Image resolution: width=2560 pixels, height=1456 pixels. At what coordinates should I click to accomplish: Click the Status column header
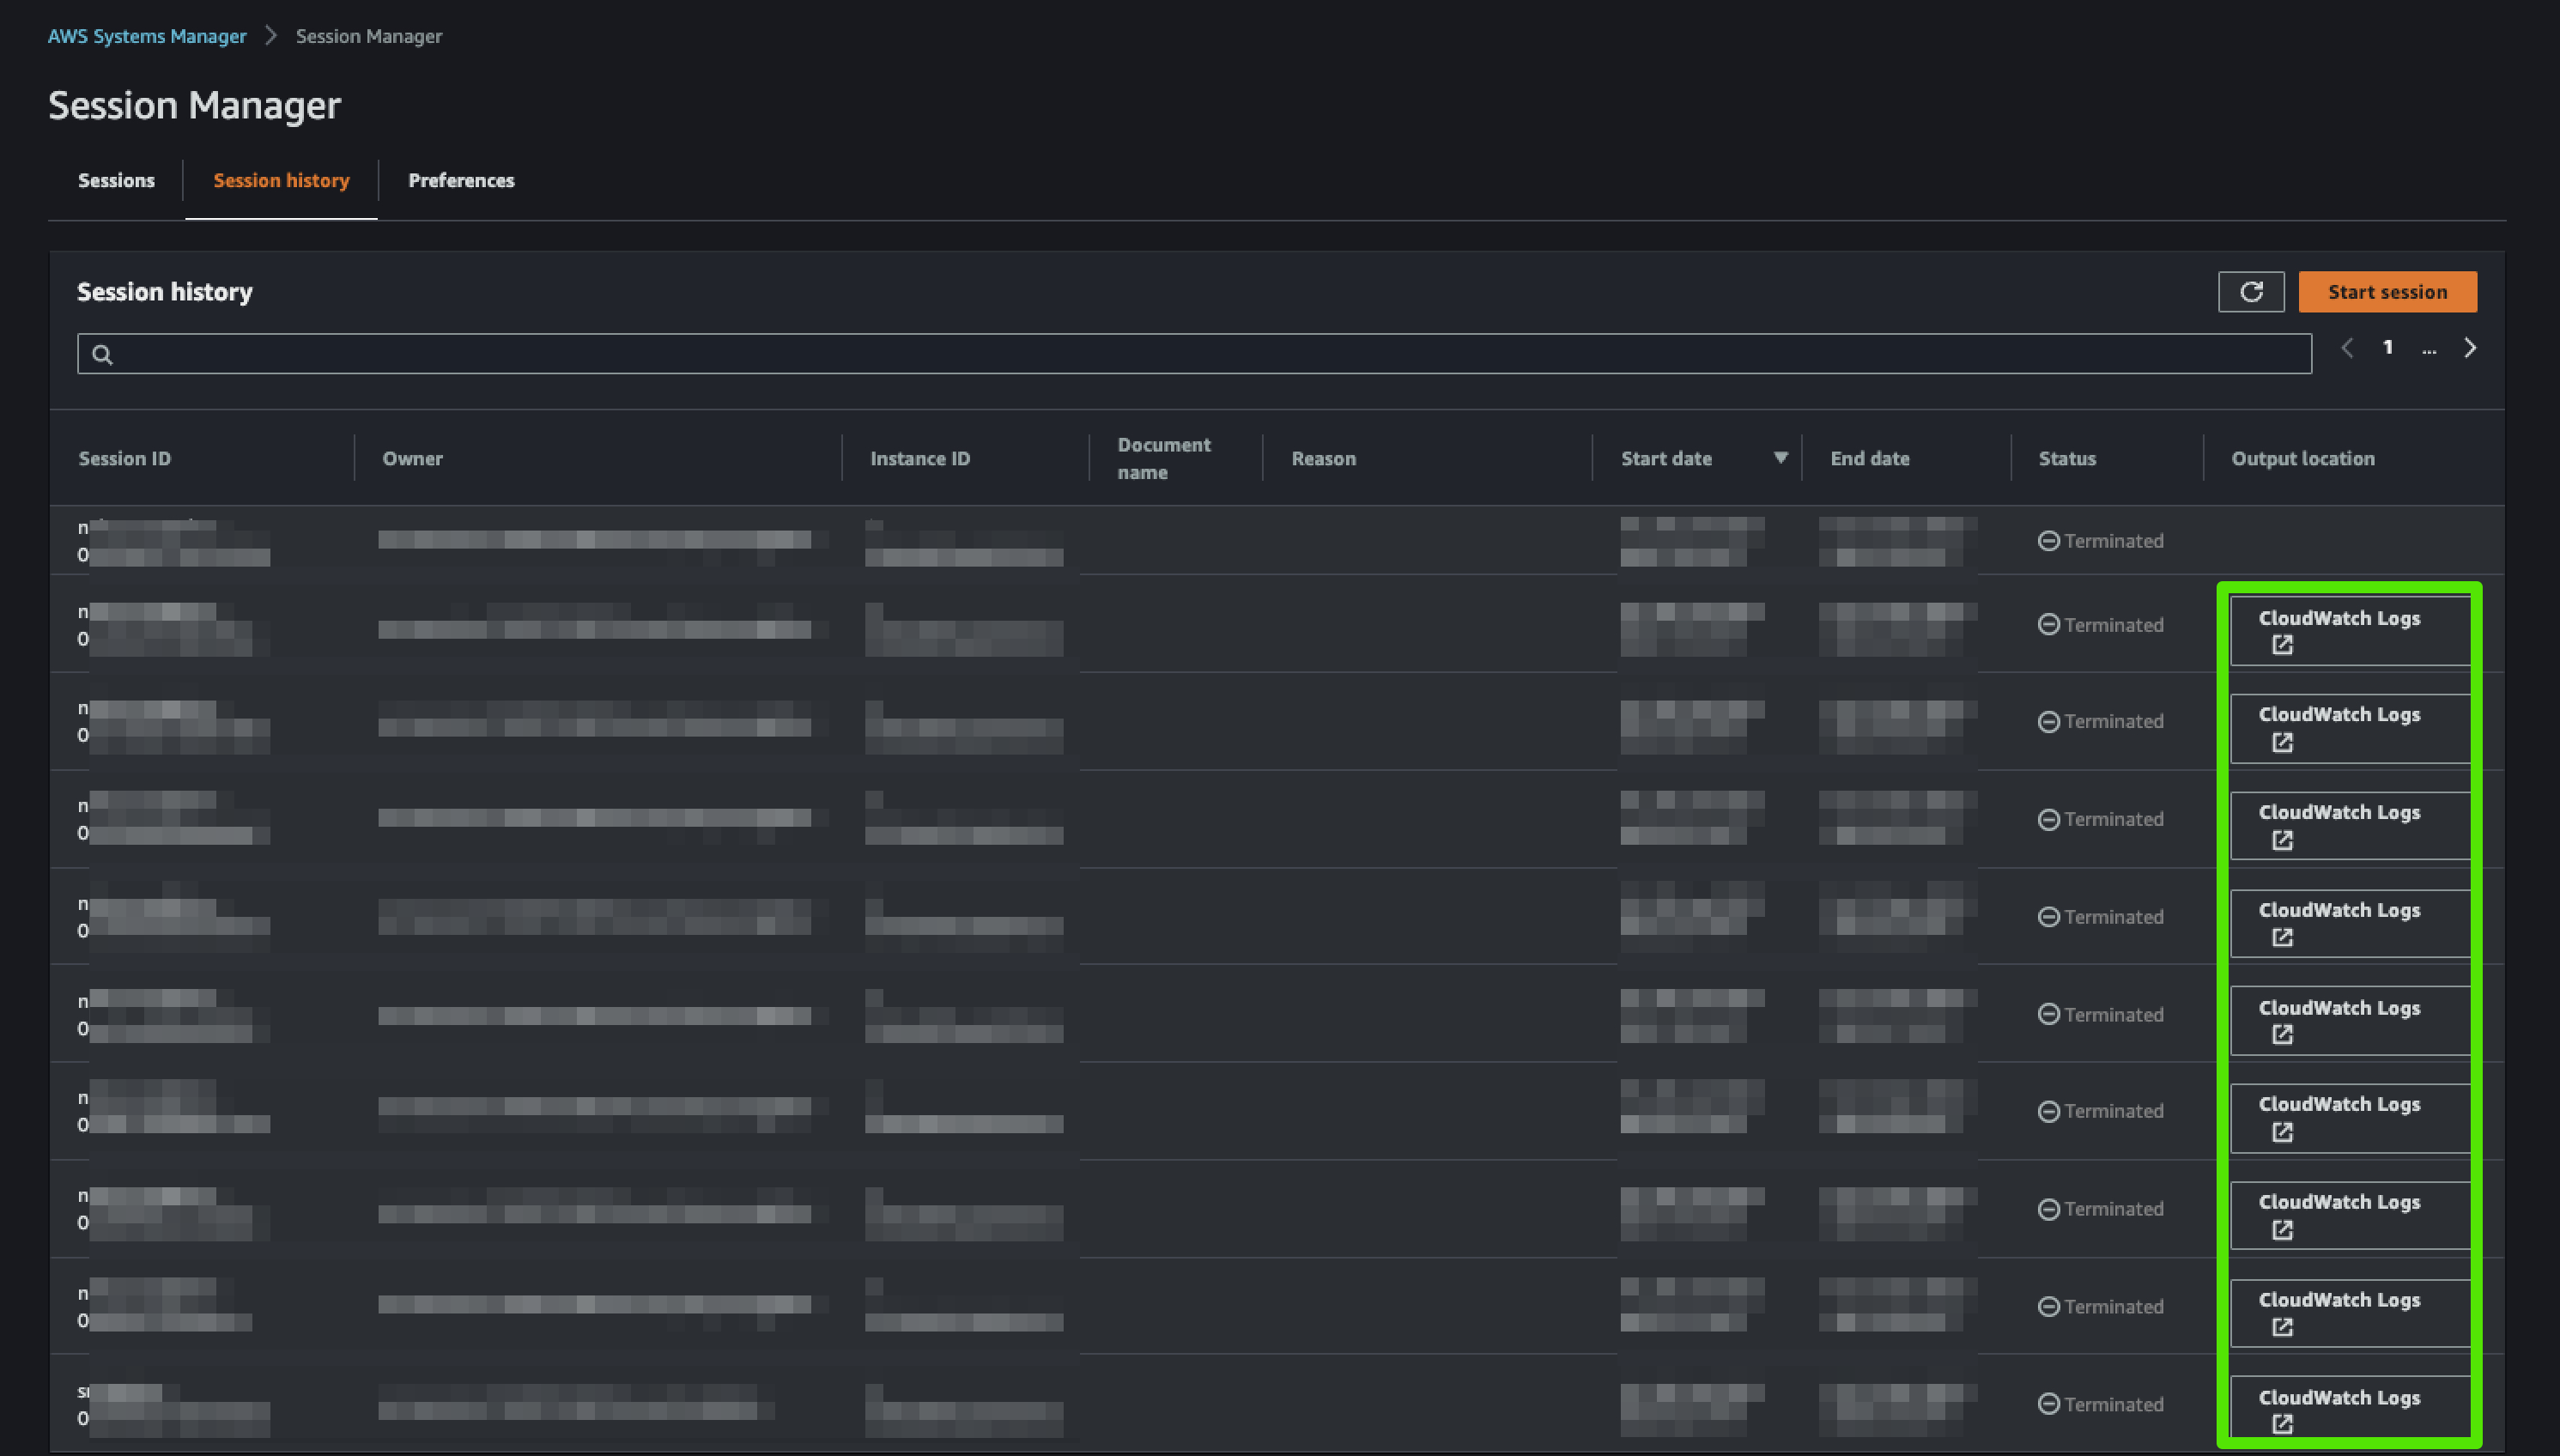[2067, 458]
